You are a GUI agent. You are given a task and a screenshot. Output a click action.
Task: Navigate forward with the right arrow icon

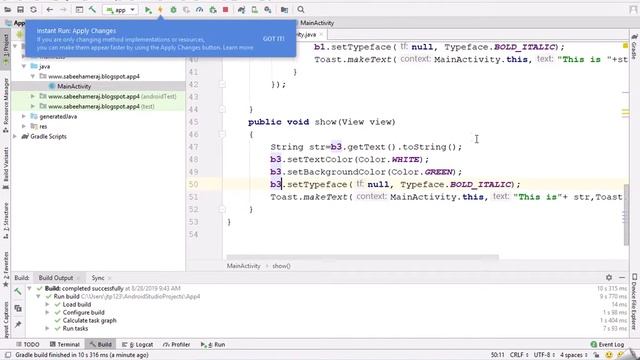coord(63,9)
